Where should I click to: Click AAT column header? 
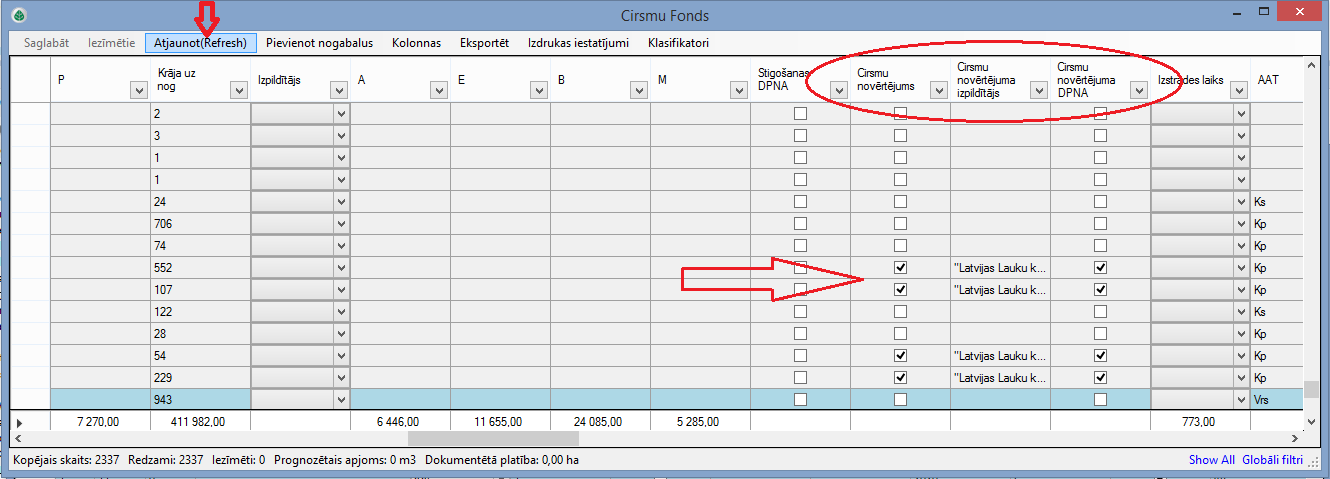coord(1276,79)
